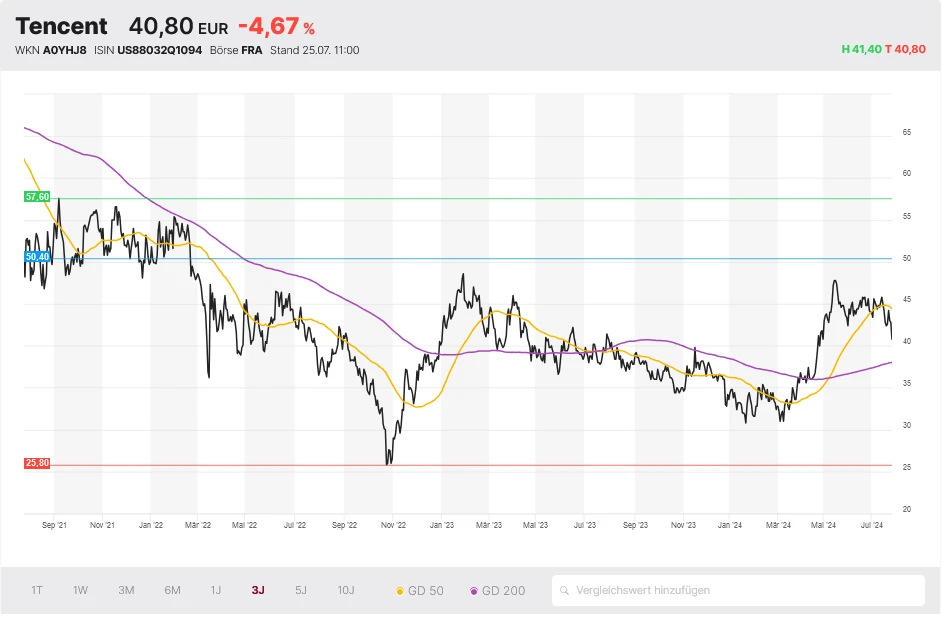Image resolution: width=943 pixels, height=625 pixels.
Task: Click the green 37,60 resistance line label
Action: [x=35, y=197]
